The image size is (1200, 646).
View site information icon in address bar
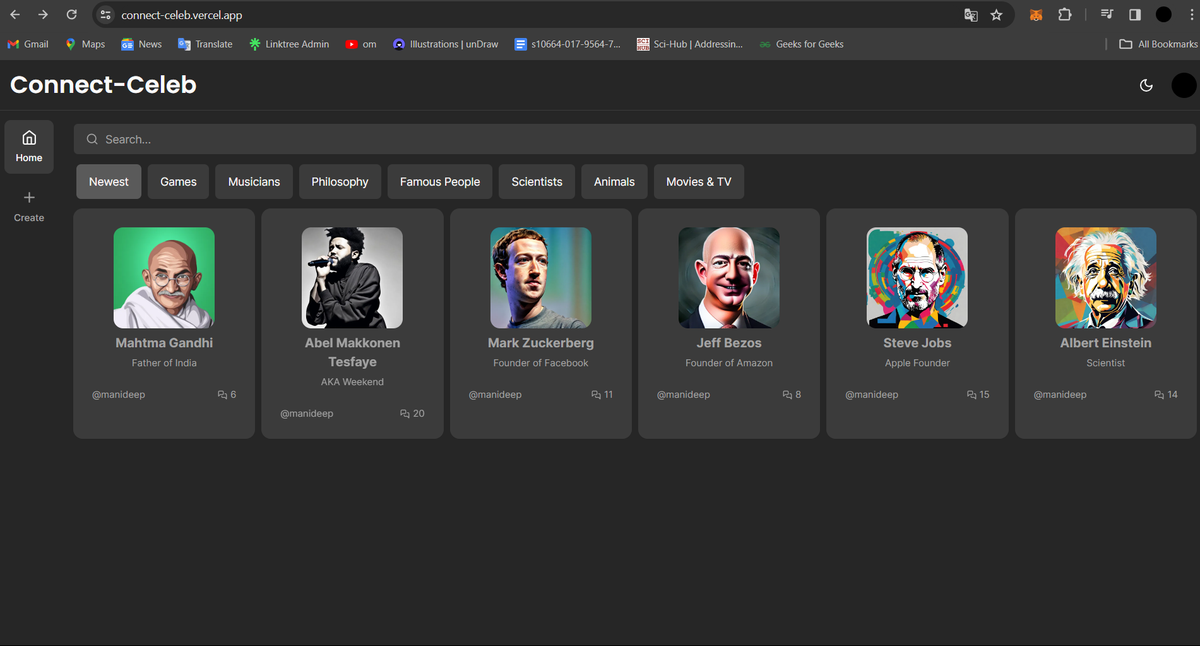[106, 15]
